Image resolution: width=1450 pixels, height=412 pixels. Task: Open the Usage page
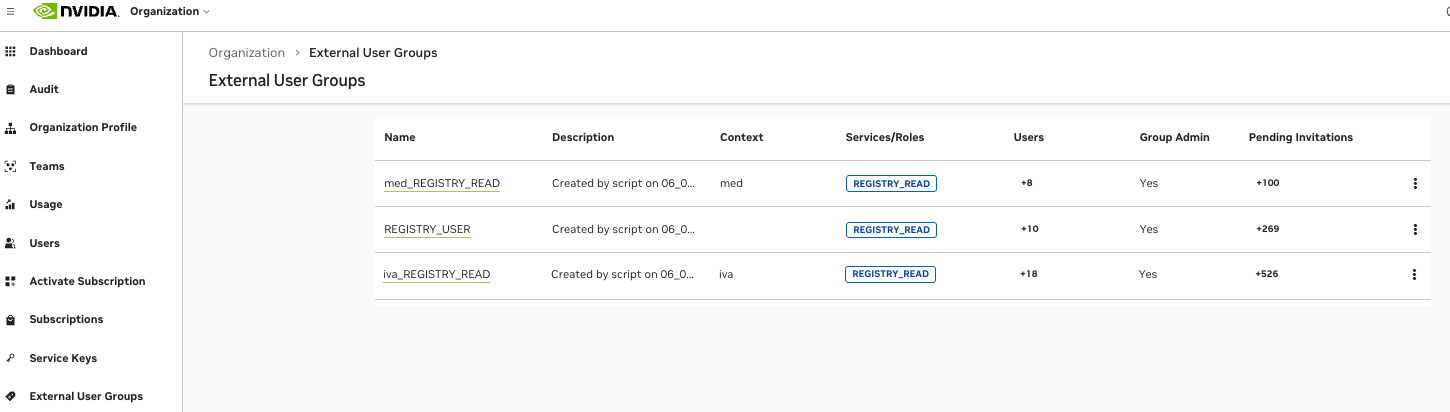46,204
